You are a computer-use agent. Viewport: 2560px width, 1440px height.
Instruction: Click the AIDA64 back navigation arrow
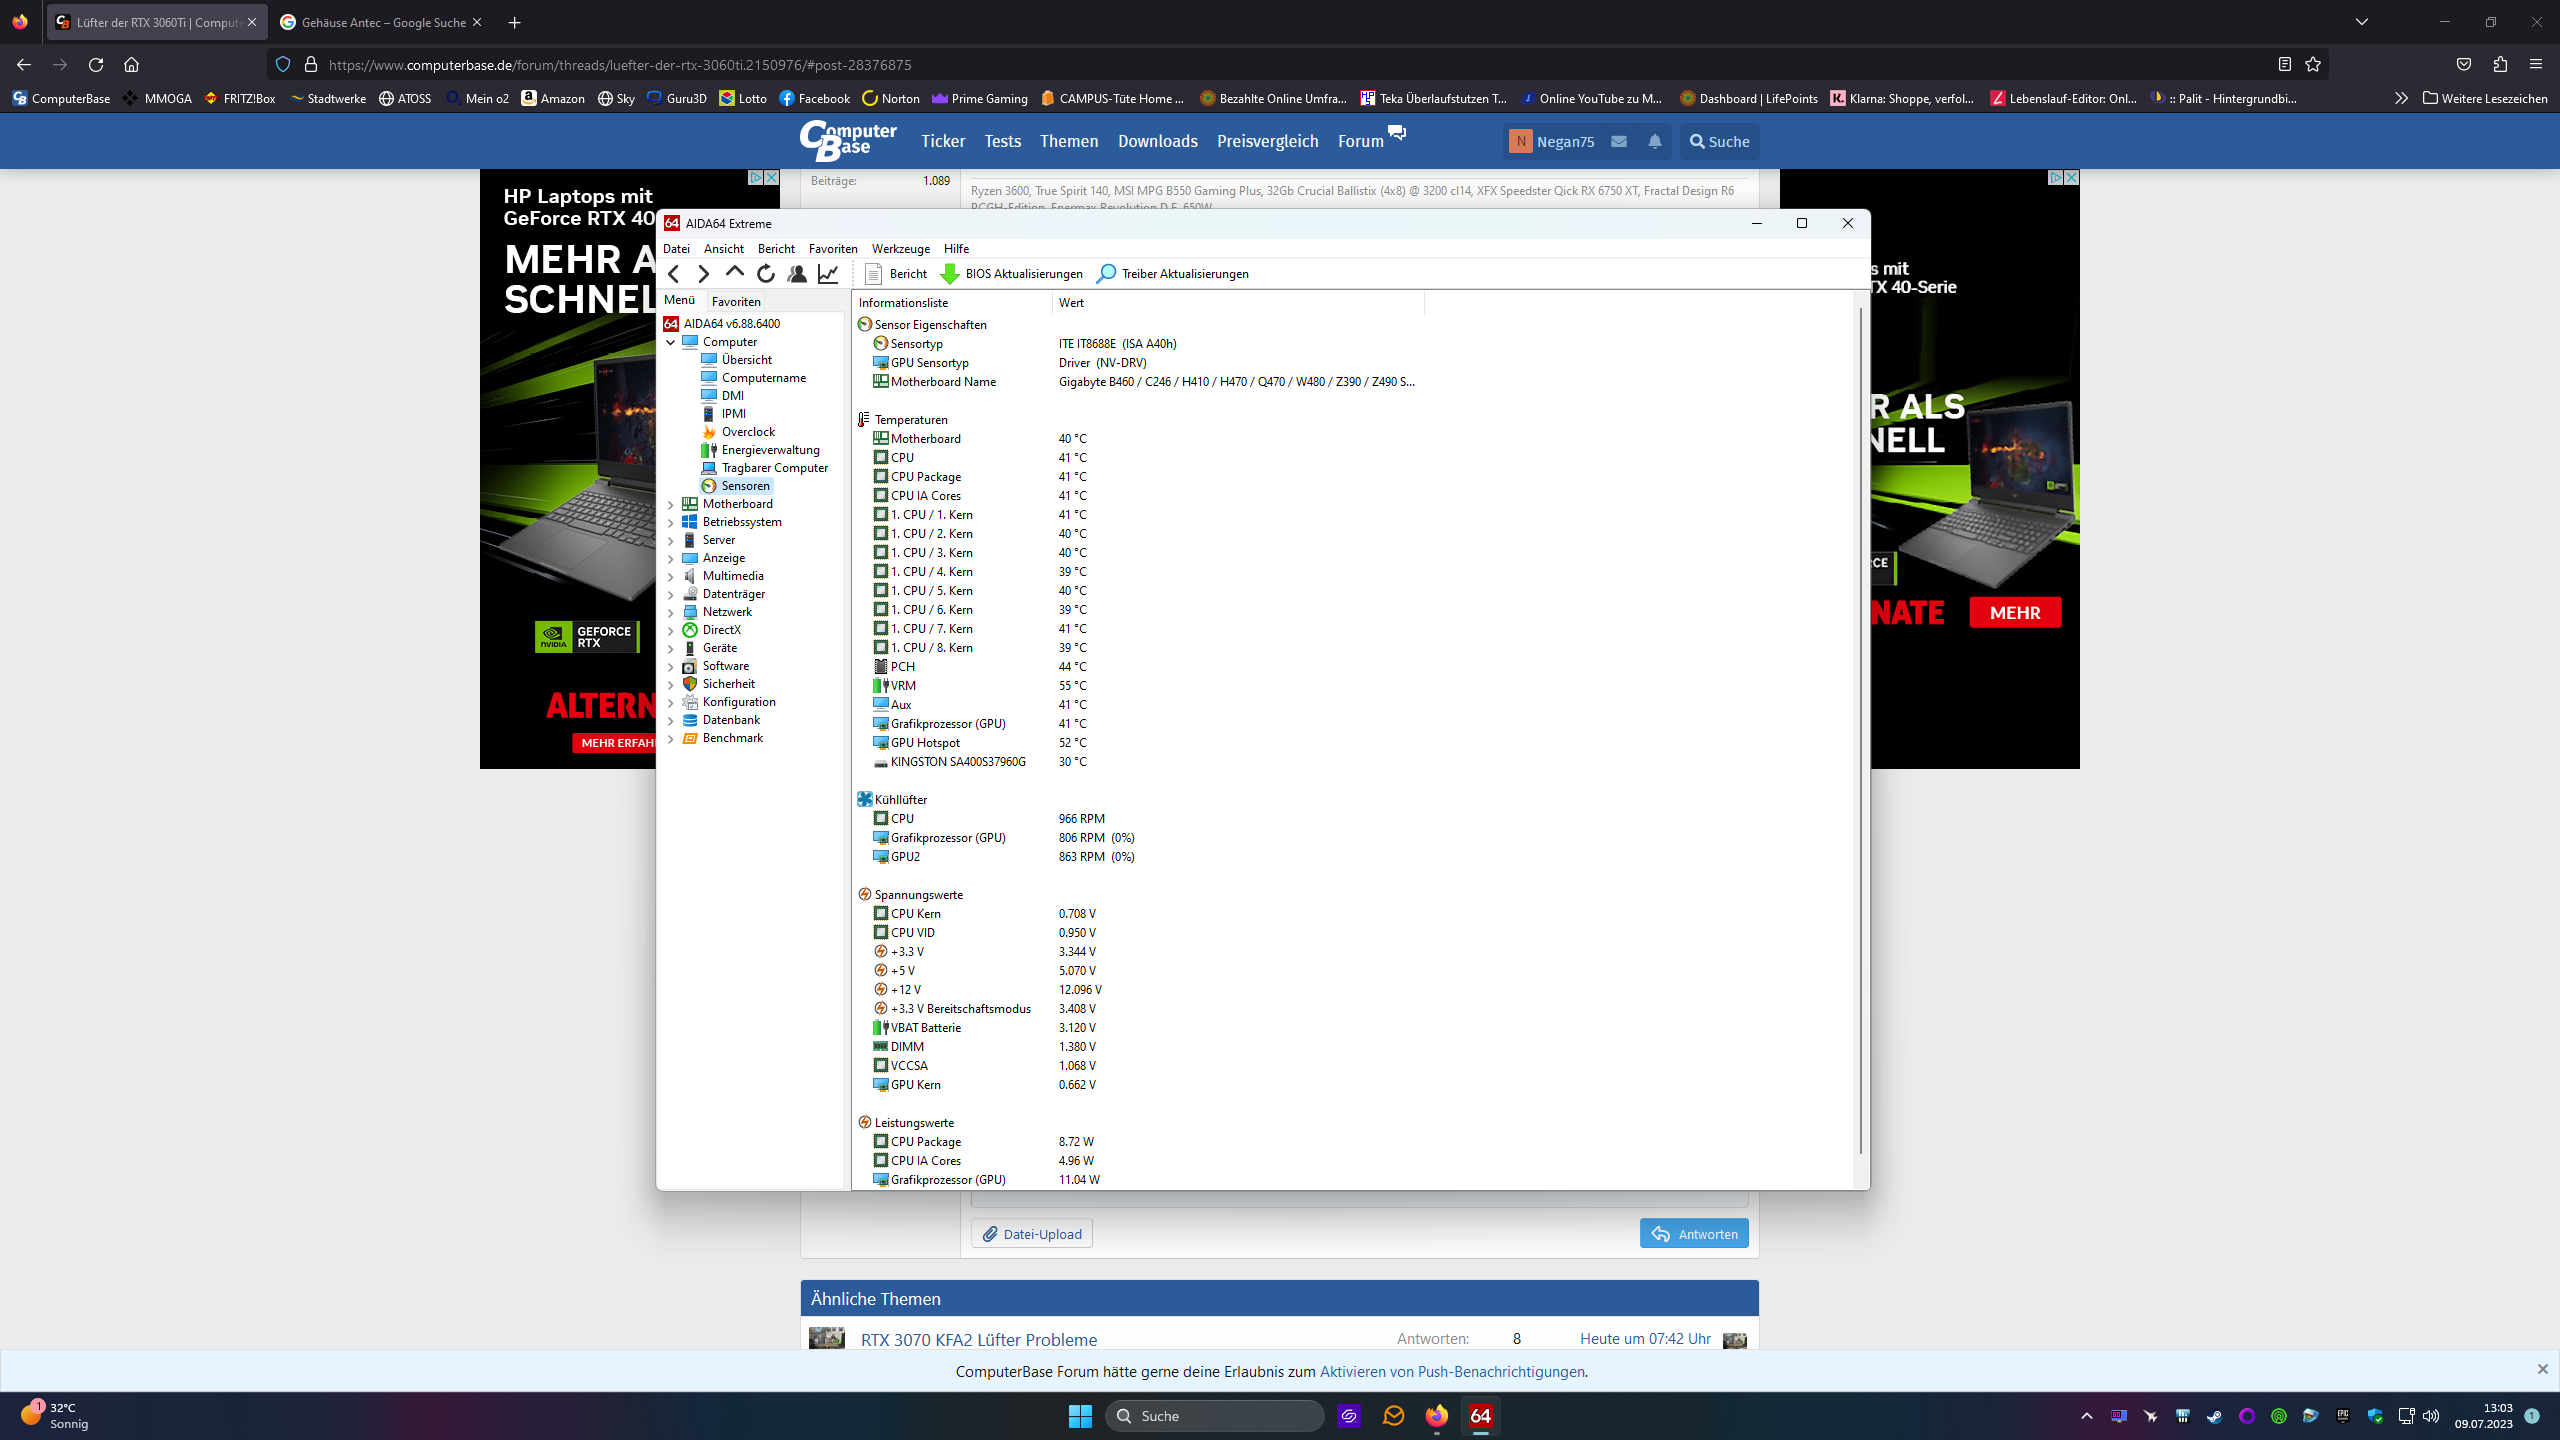click(674, 273)
